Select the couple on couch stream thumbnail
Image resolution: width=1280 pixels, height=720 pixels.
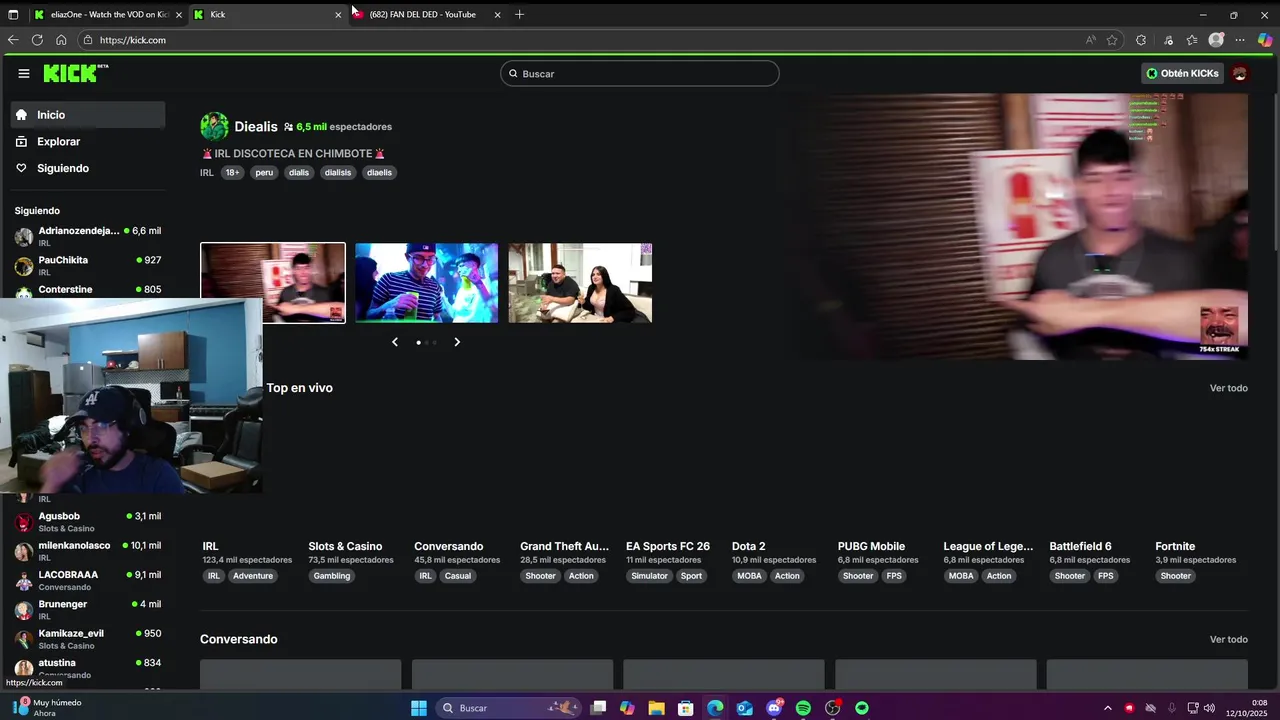coord(580,283)
